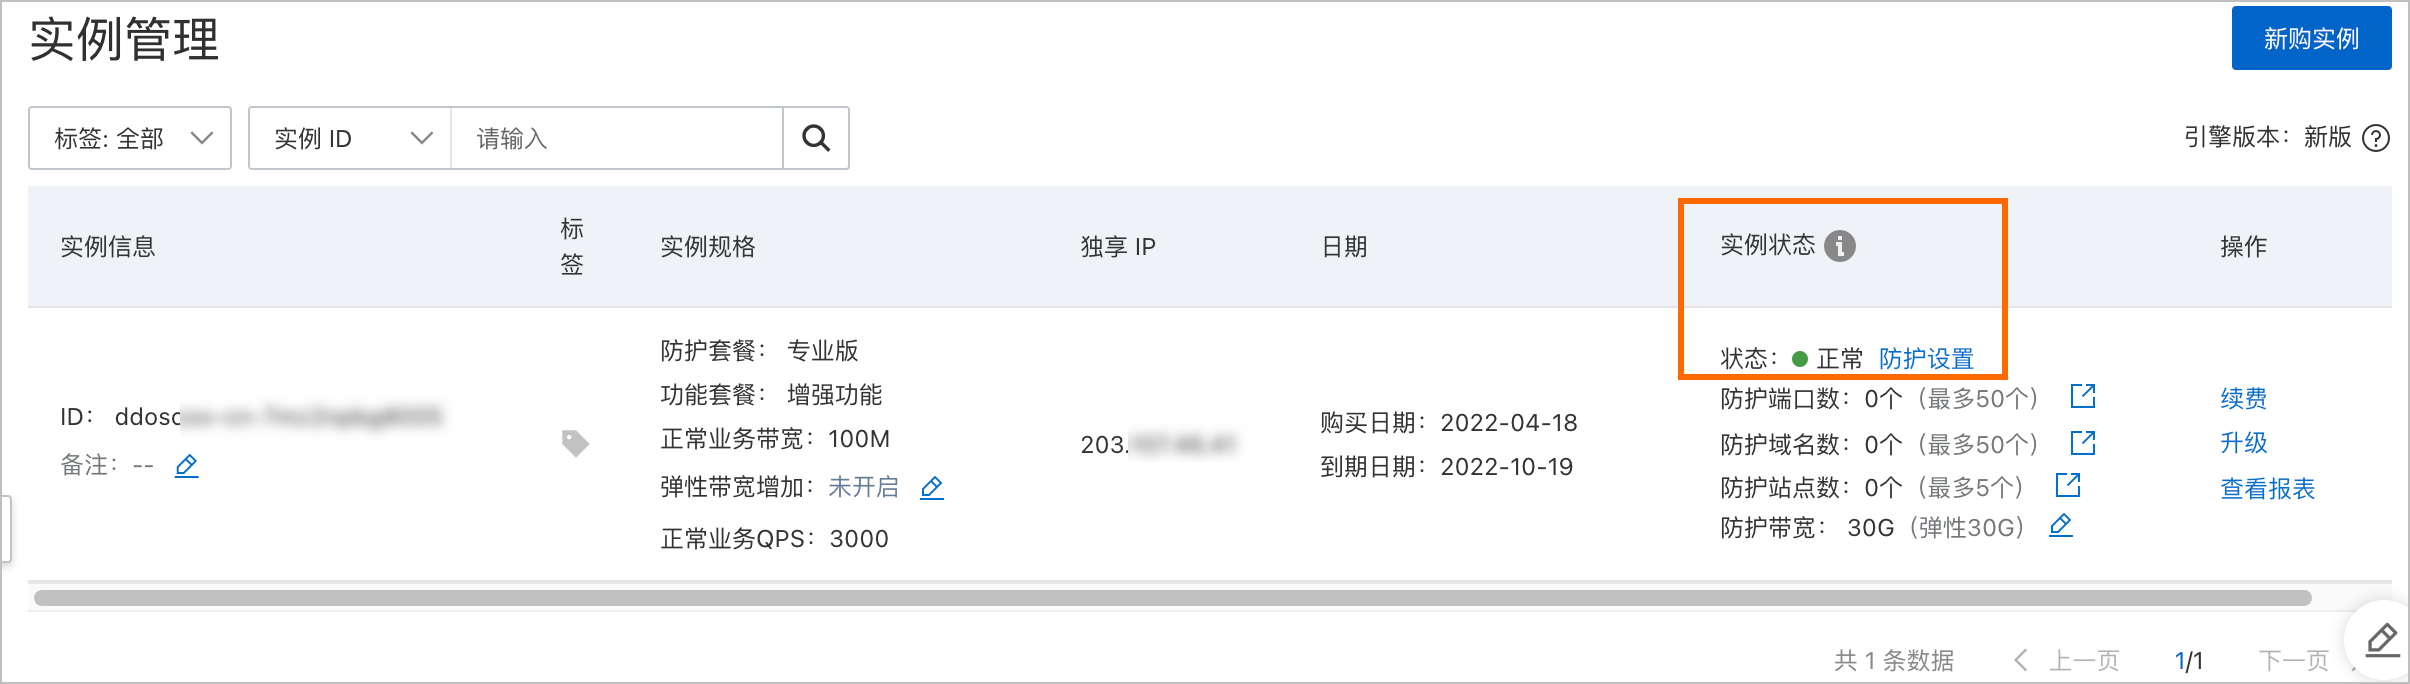Viewport: 2410px width, 684px height.
Task: Edit 防护带宽 via its pencil icon
Action: tap(2062, 525)
